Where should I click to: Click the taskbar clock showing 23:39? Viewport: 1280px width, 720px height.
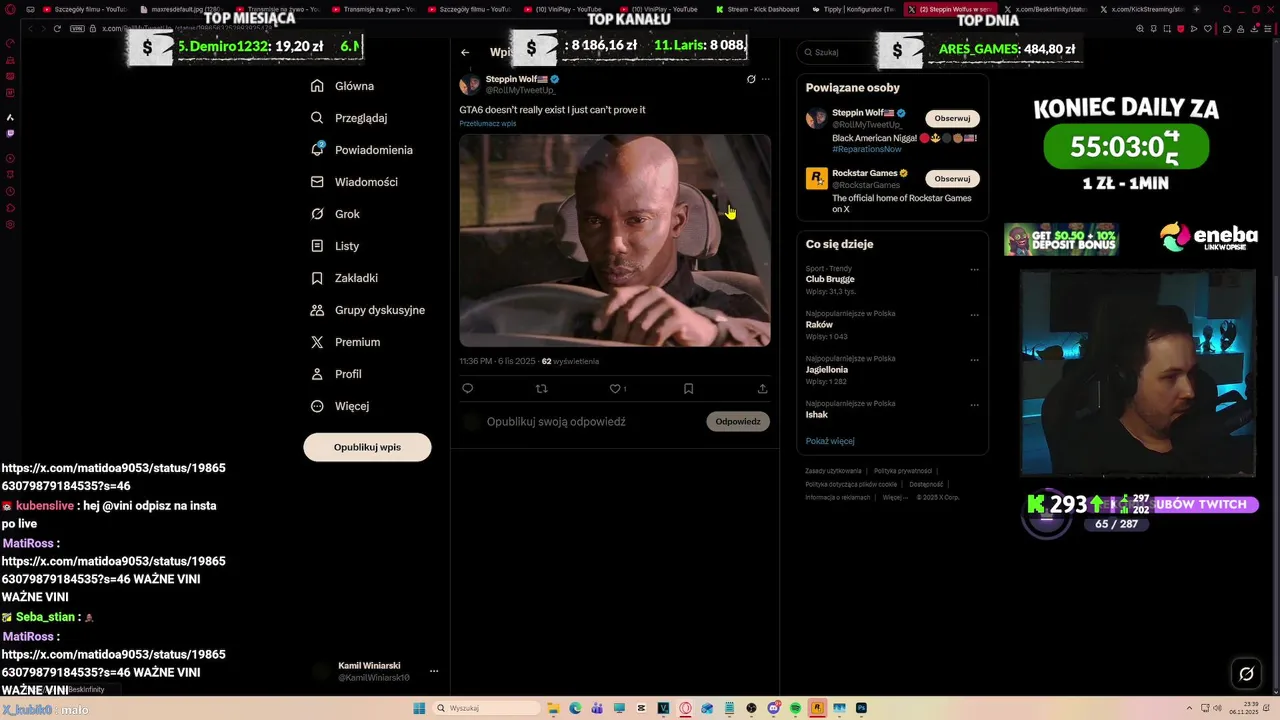point(1245,708)
